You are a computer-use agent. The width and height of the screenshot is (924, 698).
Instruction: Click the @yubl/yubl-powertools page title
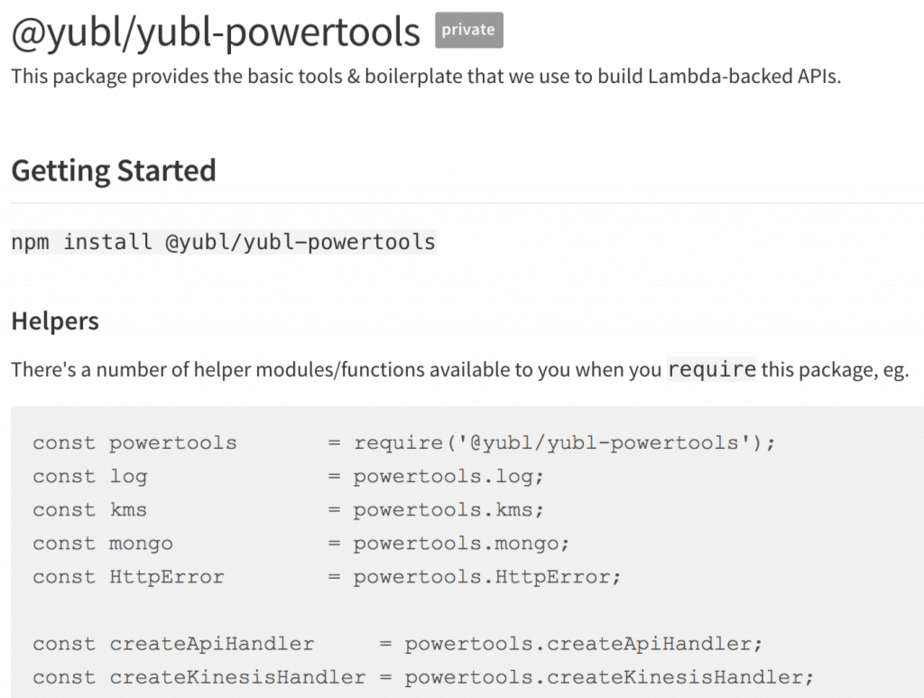point(215,33)
